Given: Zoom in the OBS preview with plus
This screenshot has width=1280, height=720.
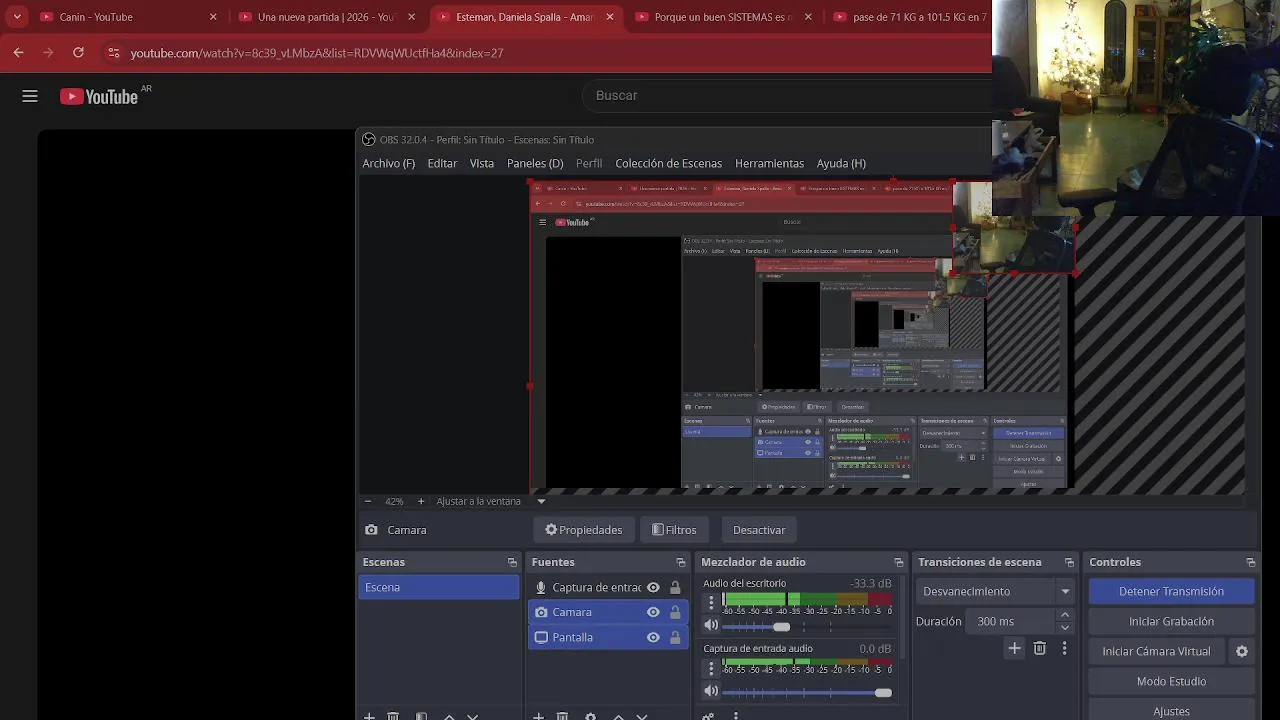Looking at the screenshot, I should click(x=421, y=501).
